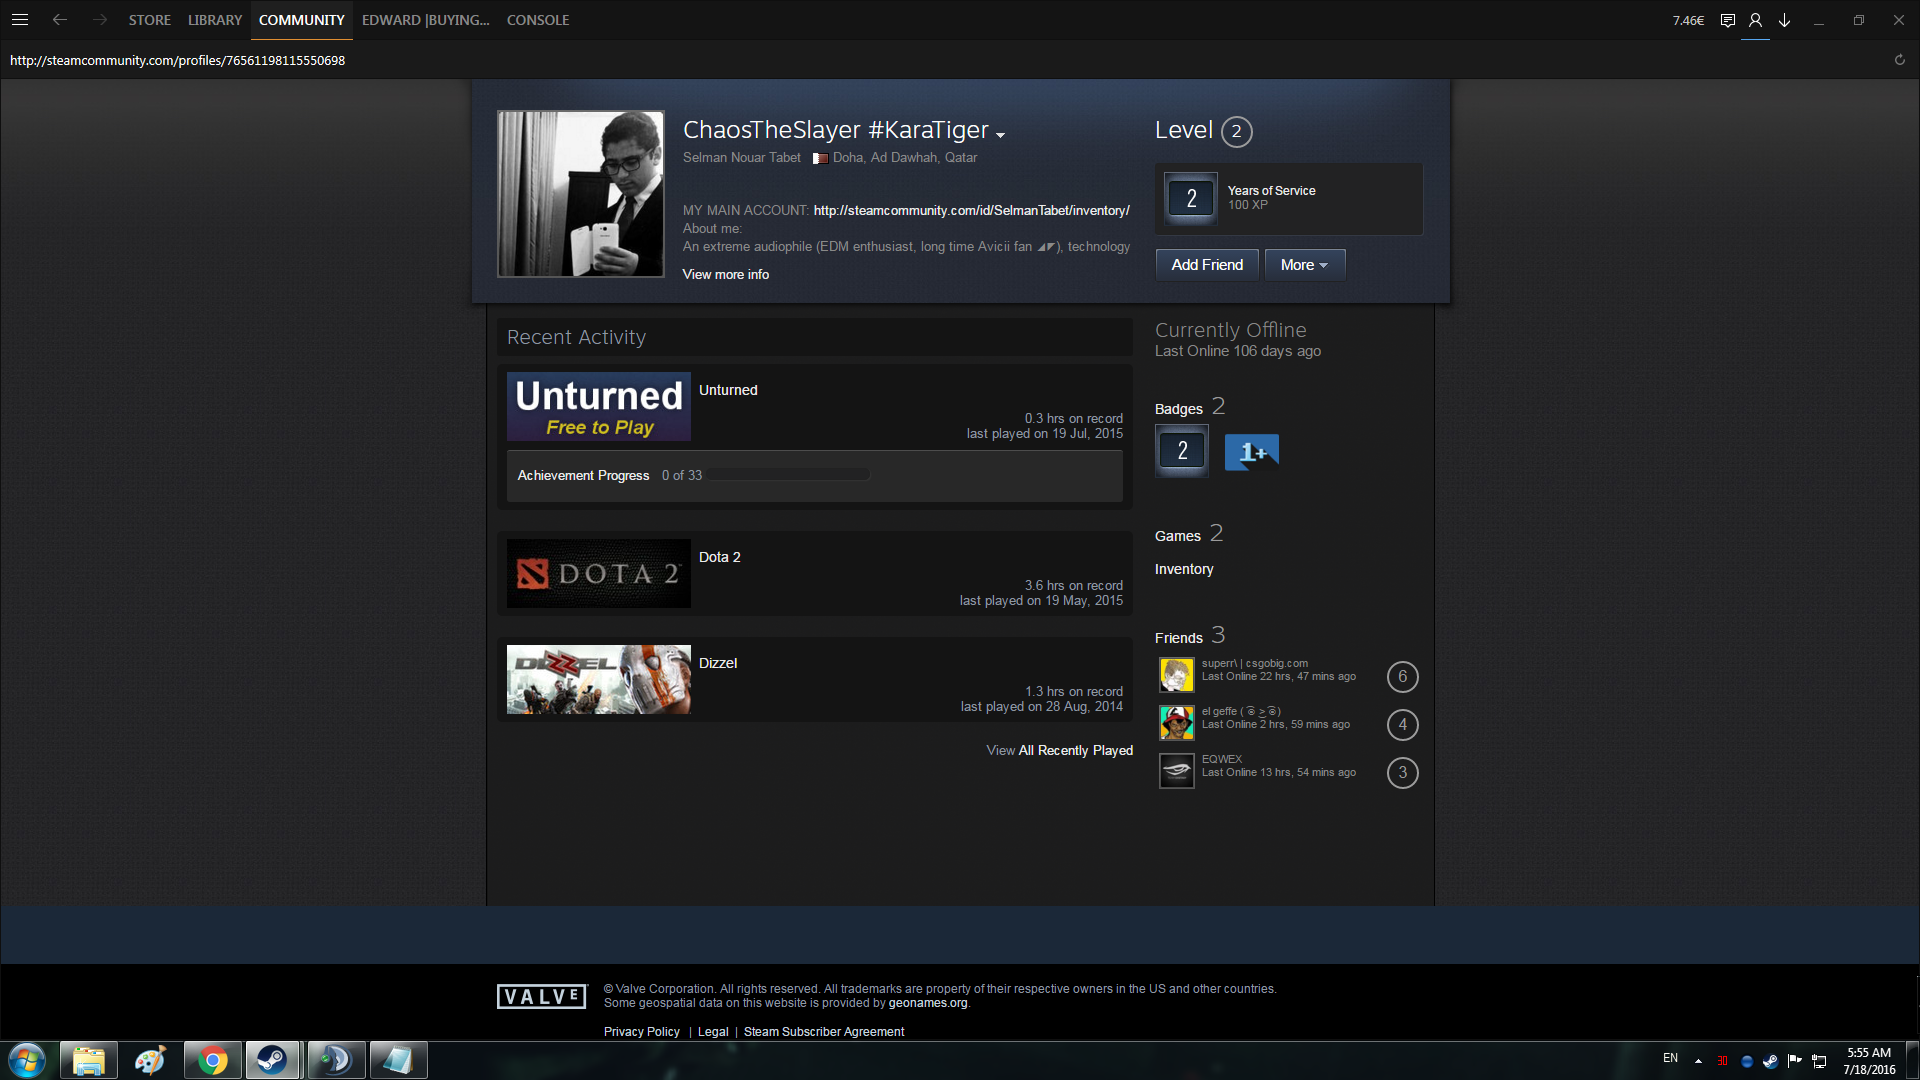
Task: Open friend EQWEX's profile
Action: [x=1221, y=759]
